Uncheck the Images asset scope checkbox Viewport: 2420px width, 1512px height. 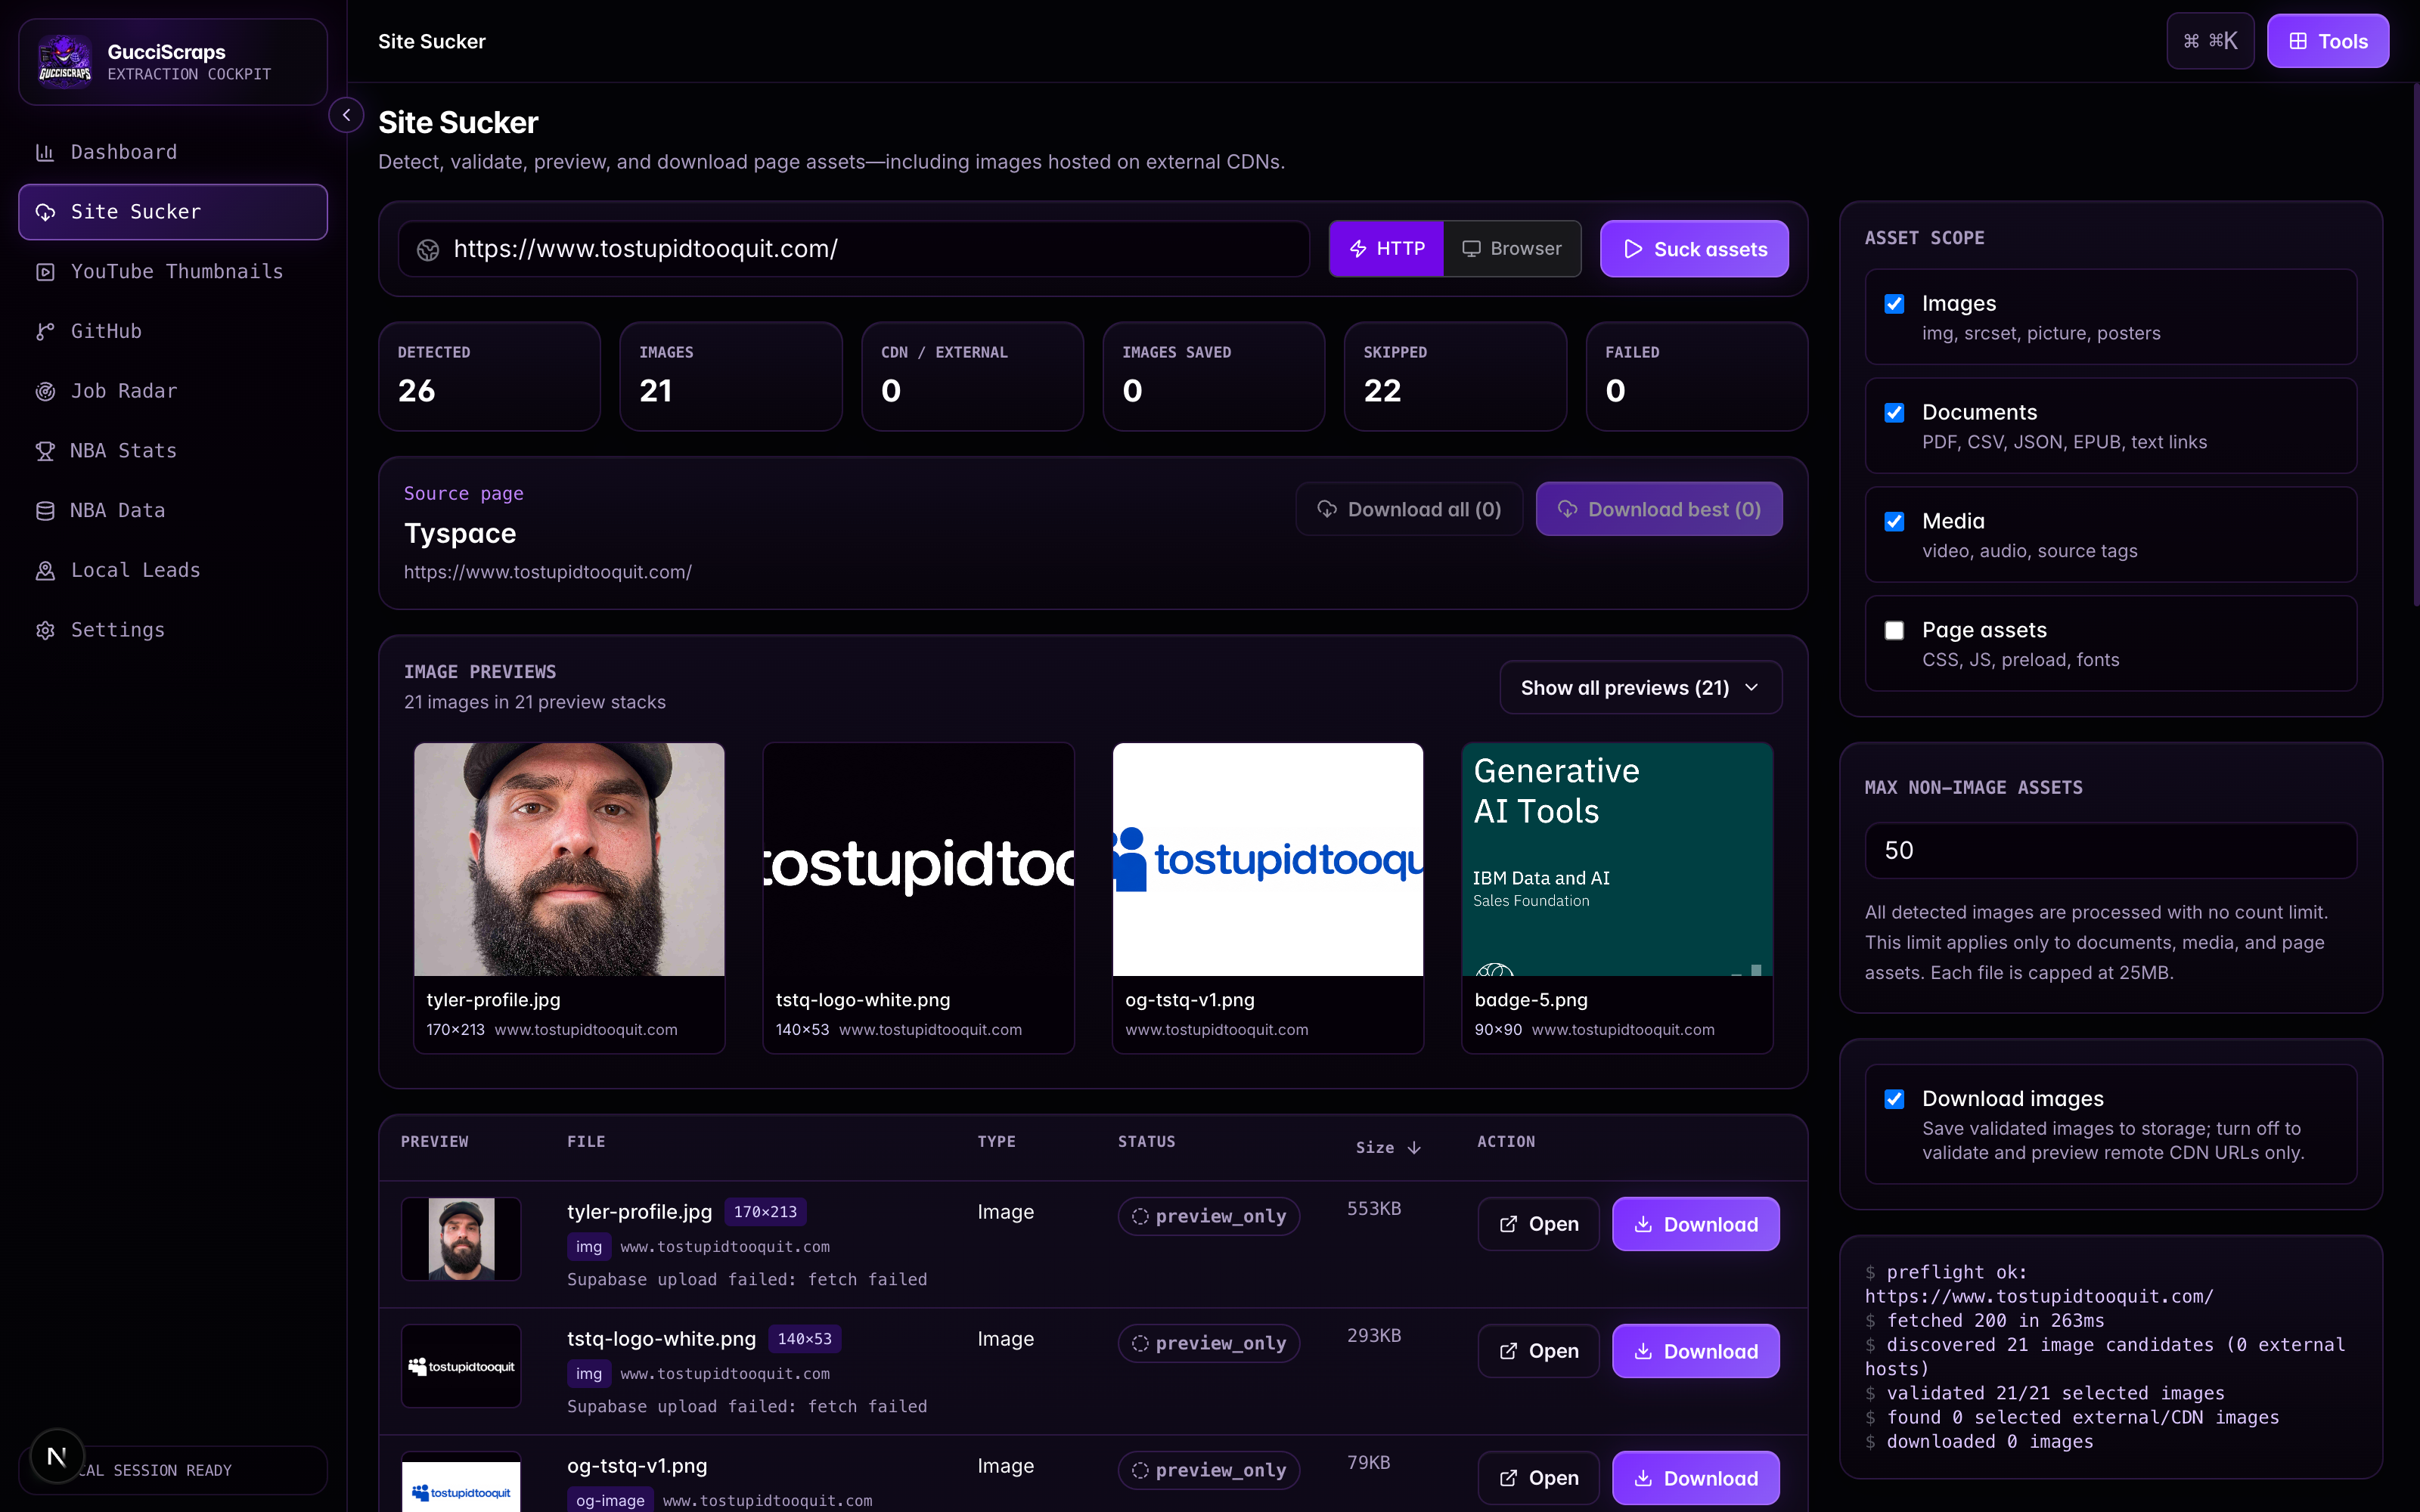click(x=1894, y=304)
